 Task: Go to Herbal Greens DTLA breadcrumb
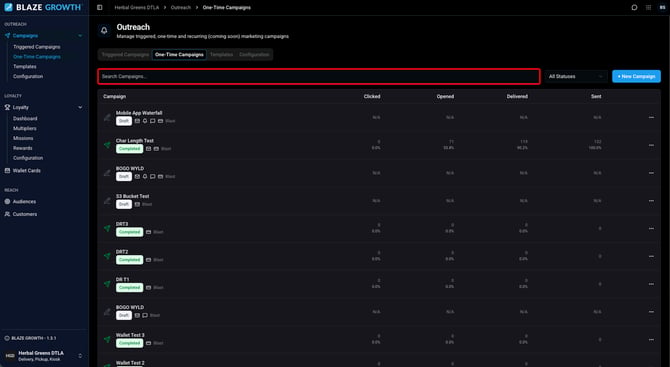(137, 8)
